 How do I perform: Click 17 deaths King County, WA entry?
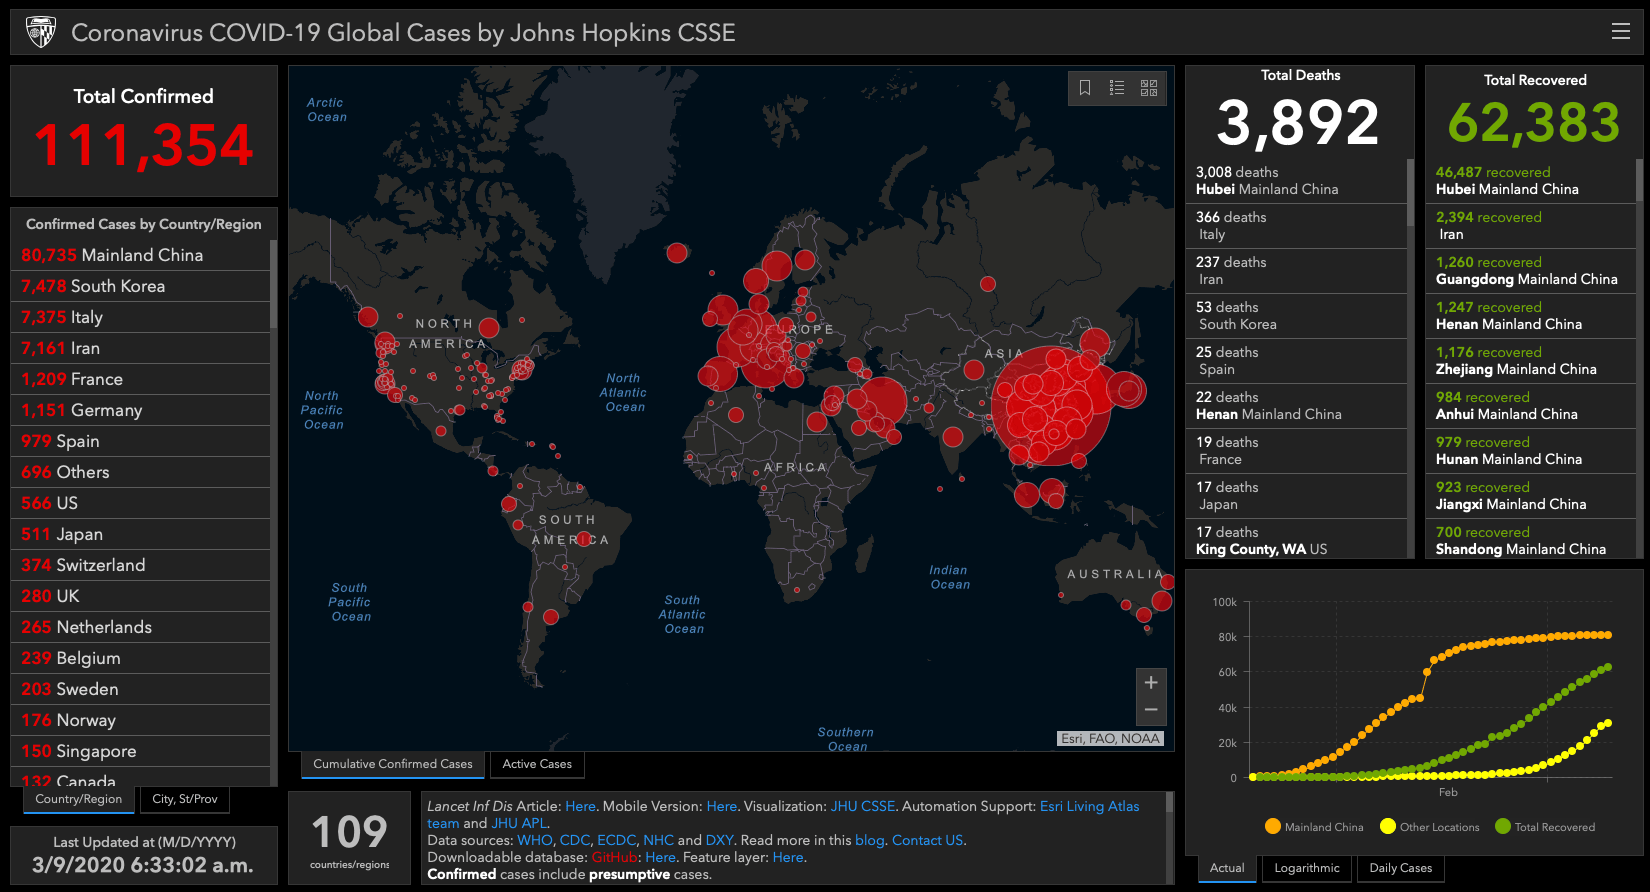tap(1296, 540)
